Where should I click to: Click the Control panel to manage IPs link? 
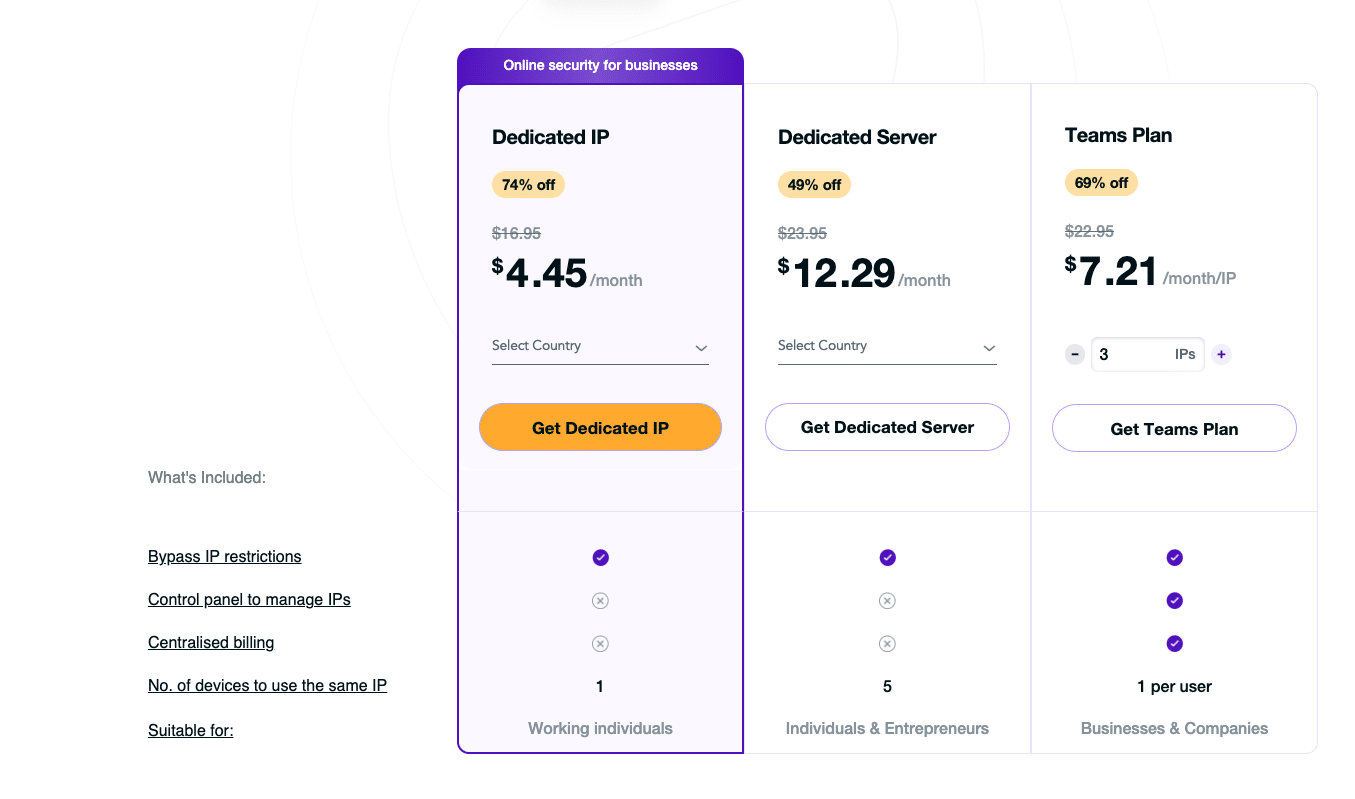coord(249,599)
